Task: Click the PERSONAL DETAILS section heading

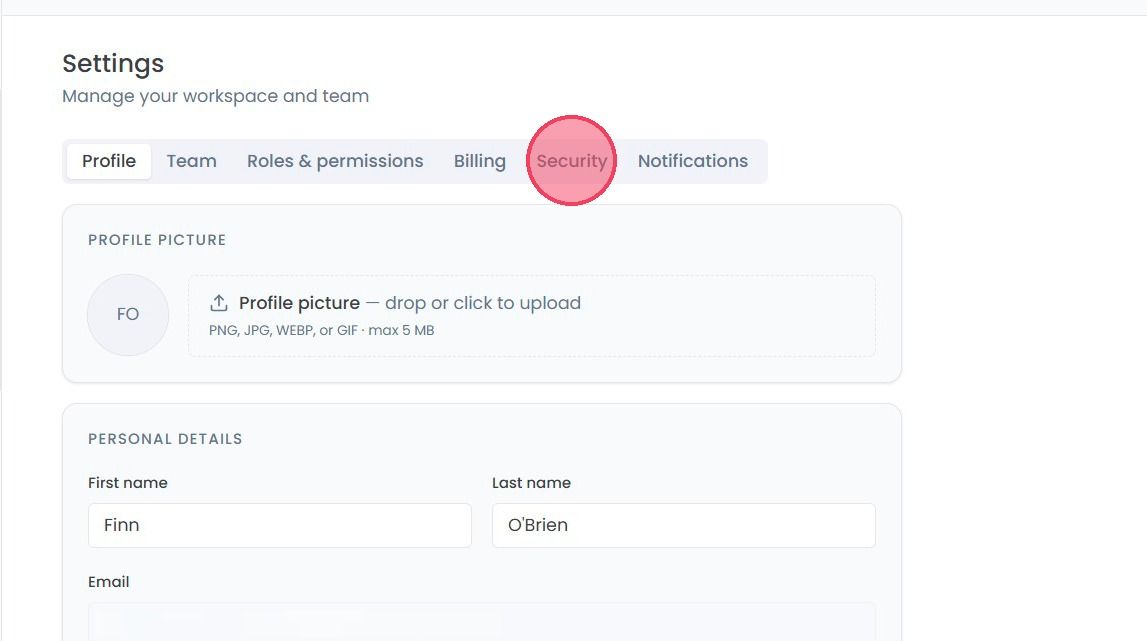Action: tap(165, 439)
